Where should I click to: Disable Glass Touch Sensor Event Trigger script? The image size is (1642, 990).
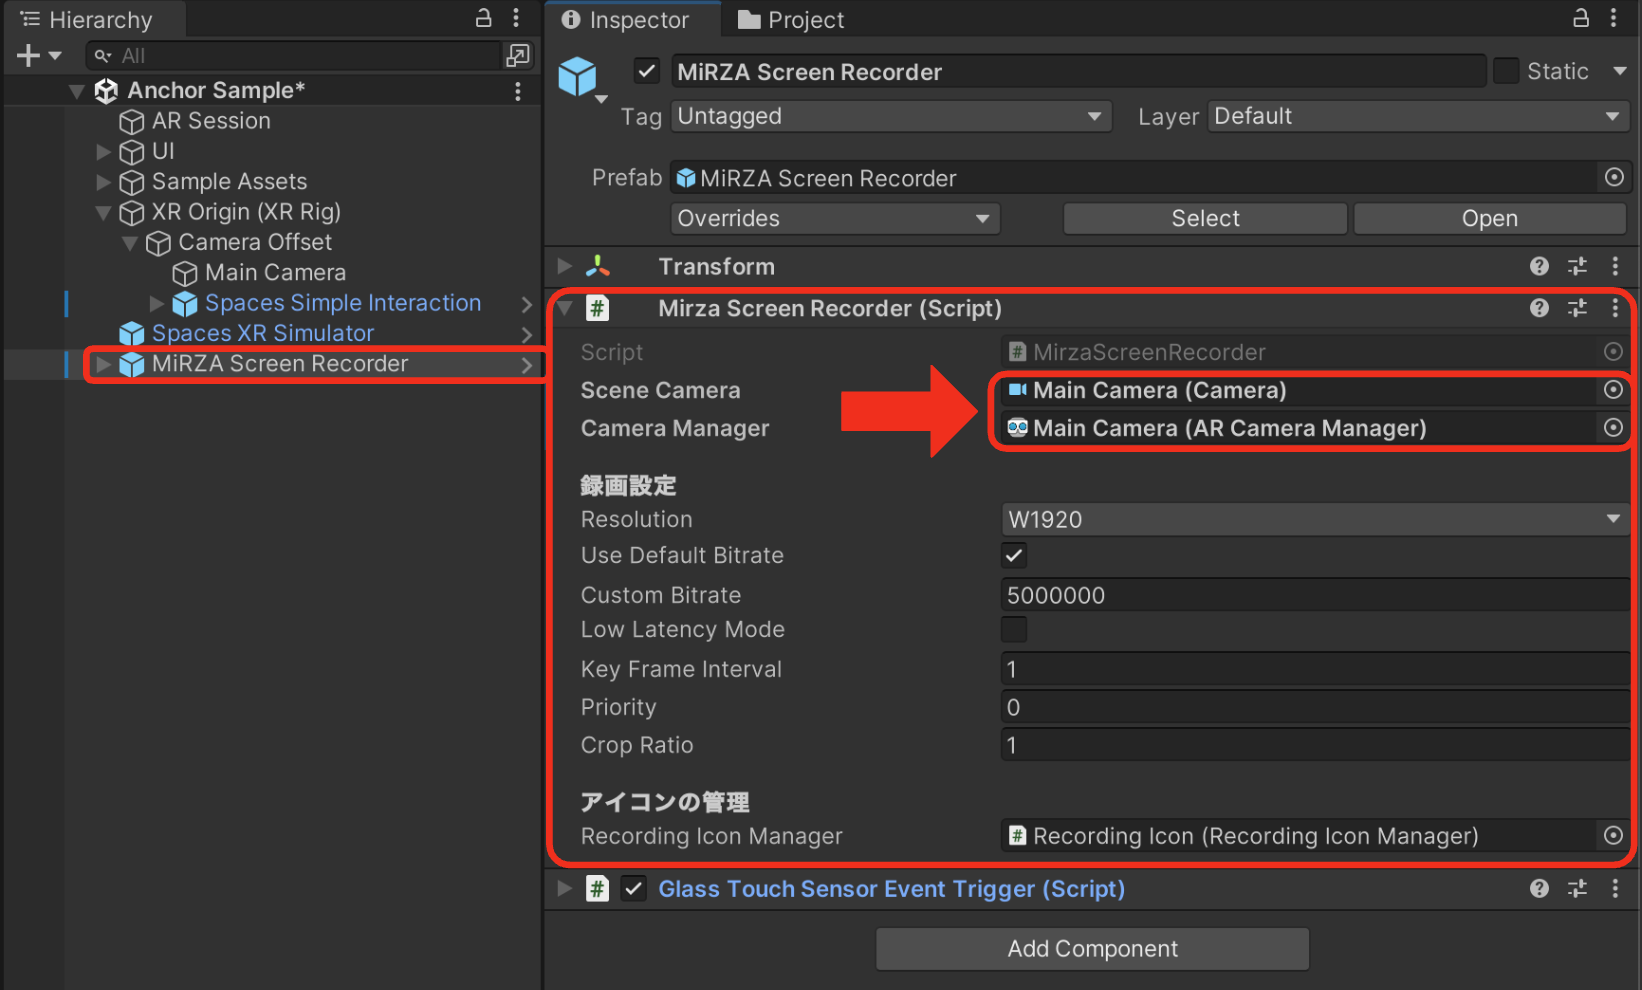[634, 888]
